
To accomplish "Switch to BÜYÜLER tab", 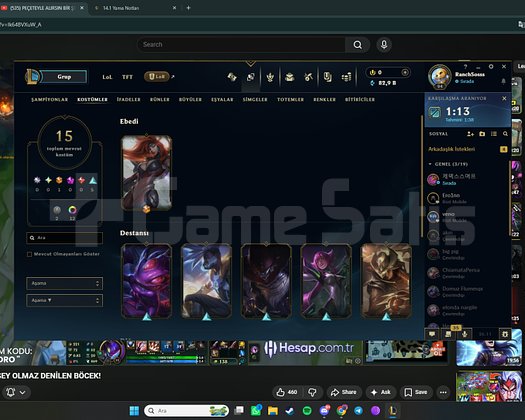I will pos(190,99).
